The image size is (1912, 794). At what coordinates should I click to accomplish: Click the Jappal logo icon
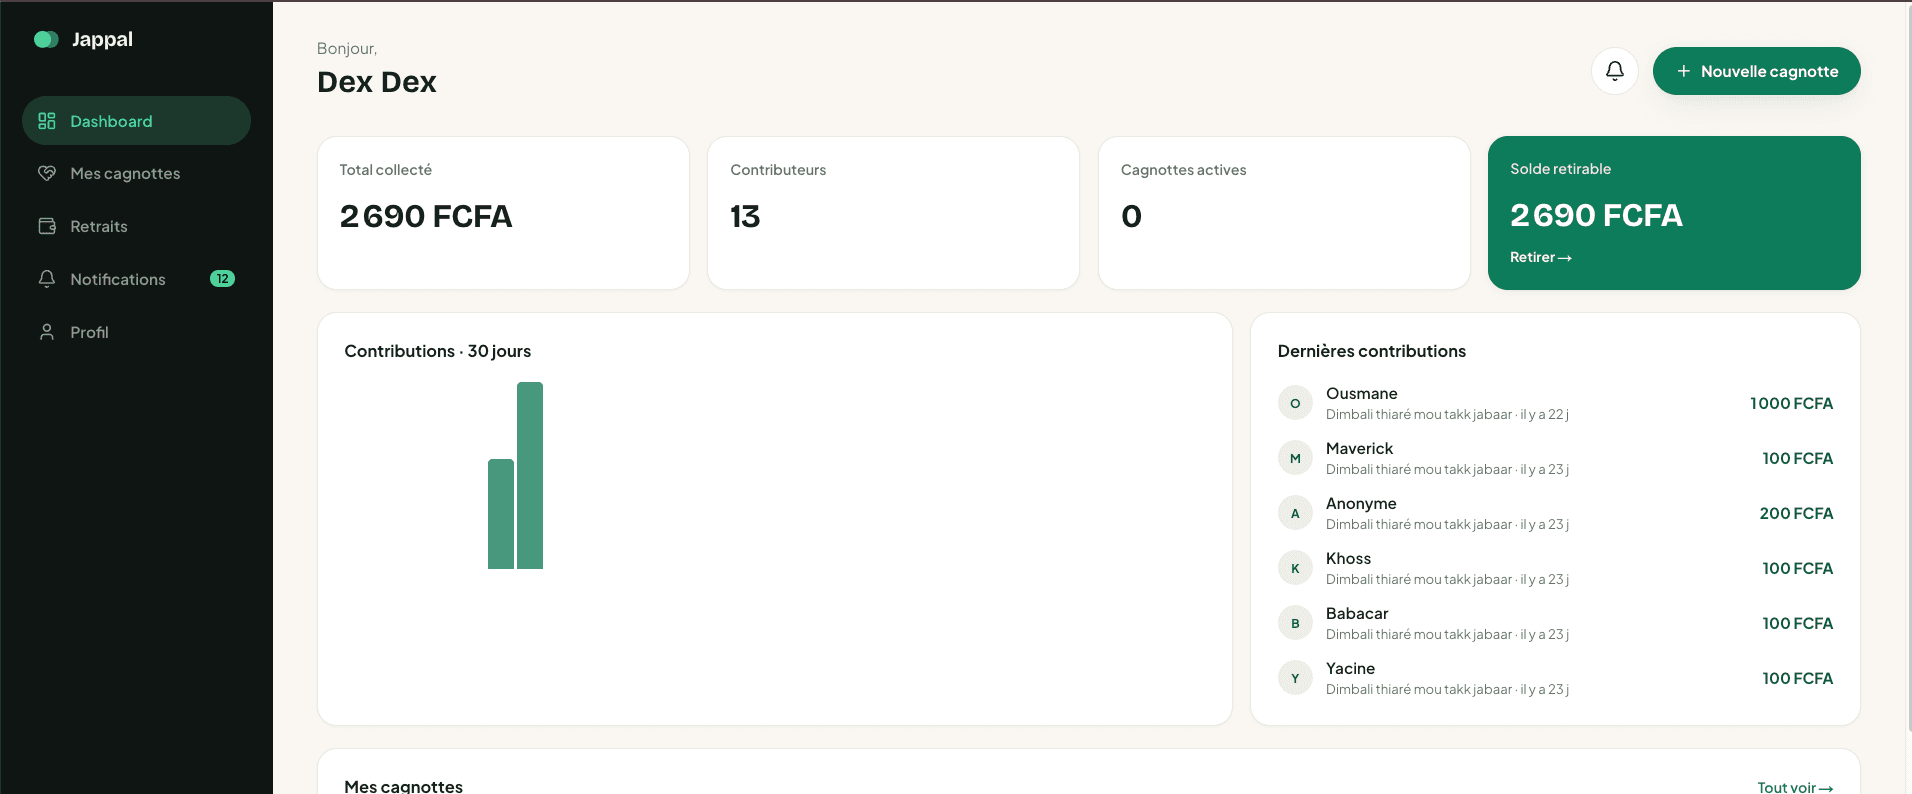click(46, 39)
